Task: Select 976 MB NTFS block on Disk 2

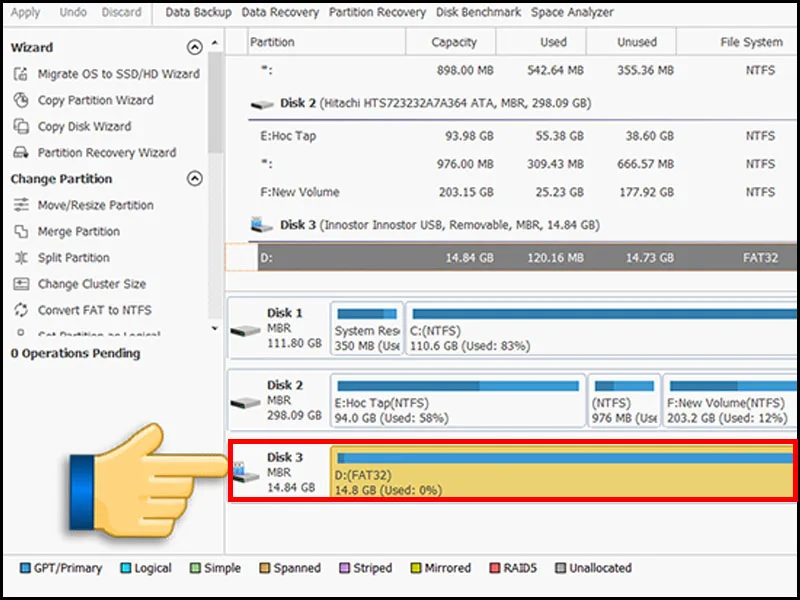Action: 624,402
